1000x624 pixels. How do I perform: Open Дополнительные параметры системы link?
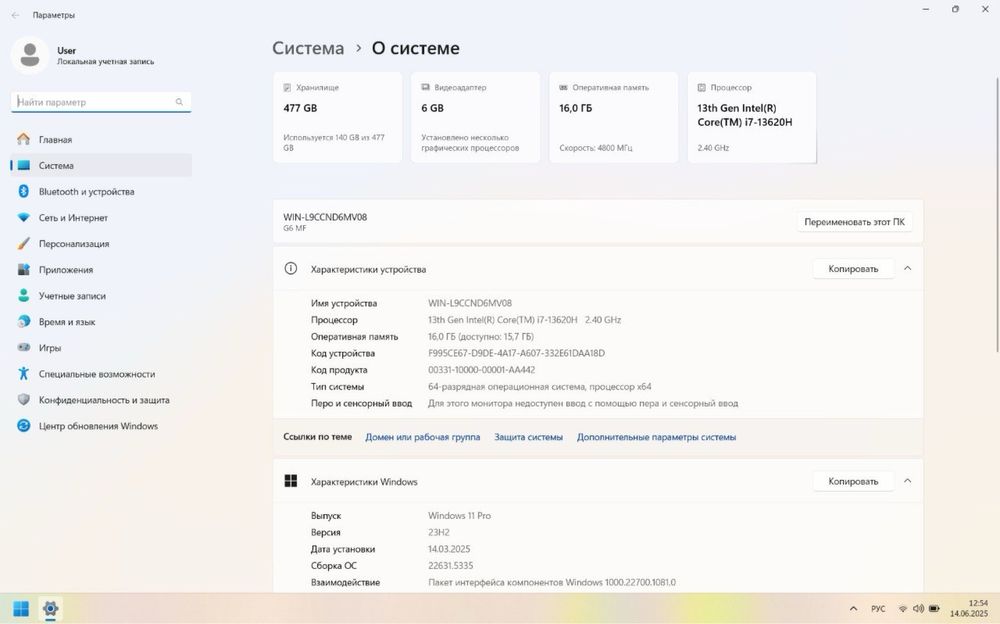[x=656, y=437]
